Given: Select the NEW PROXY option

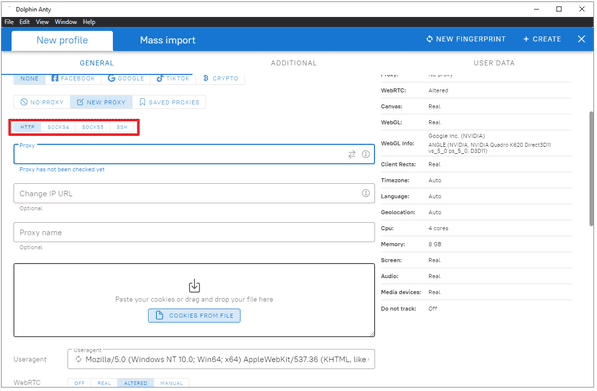Looking at the screenshot, I should tap(101, 102).
